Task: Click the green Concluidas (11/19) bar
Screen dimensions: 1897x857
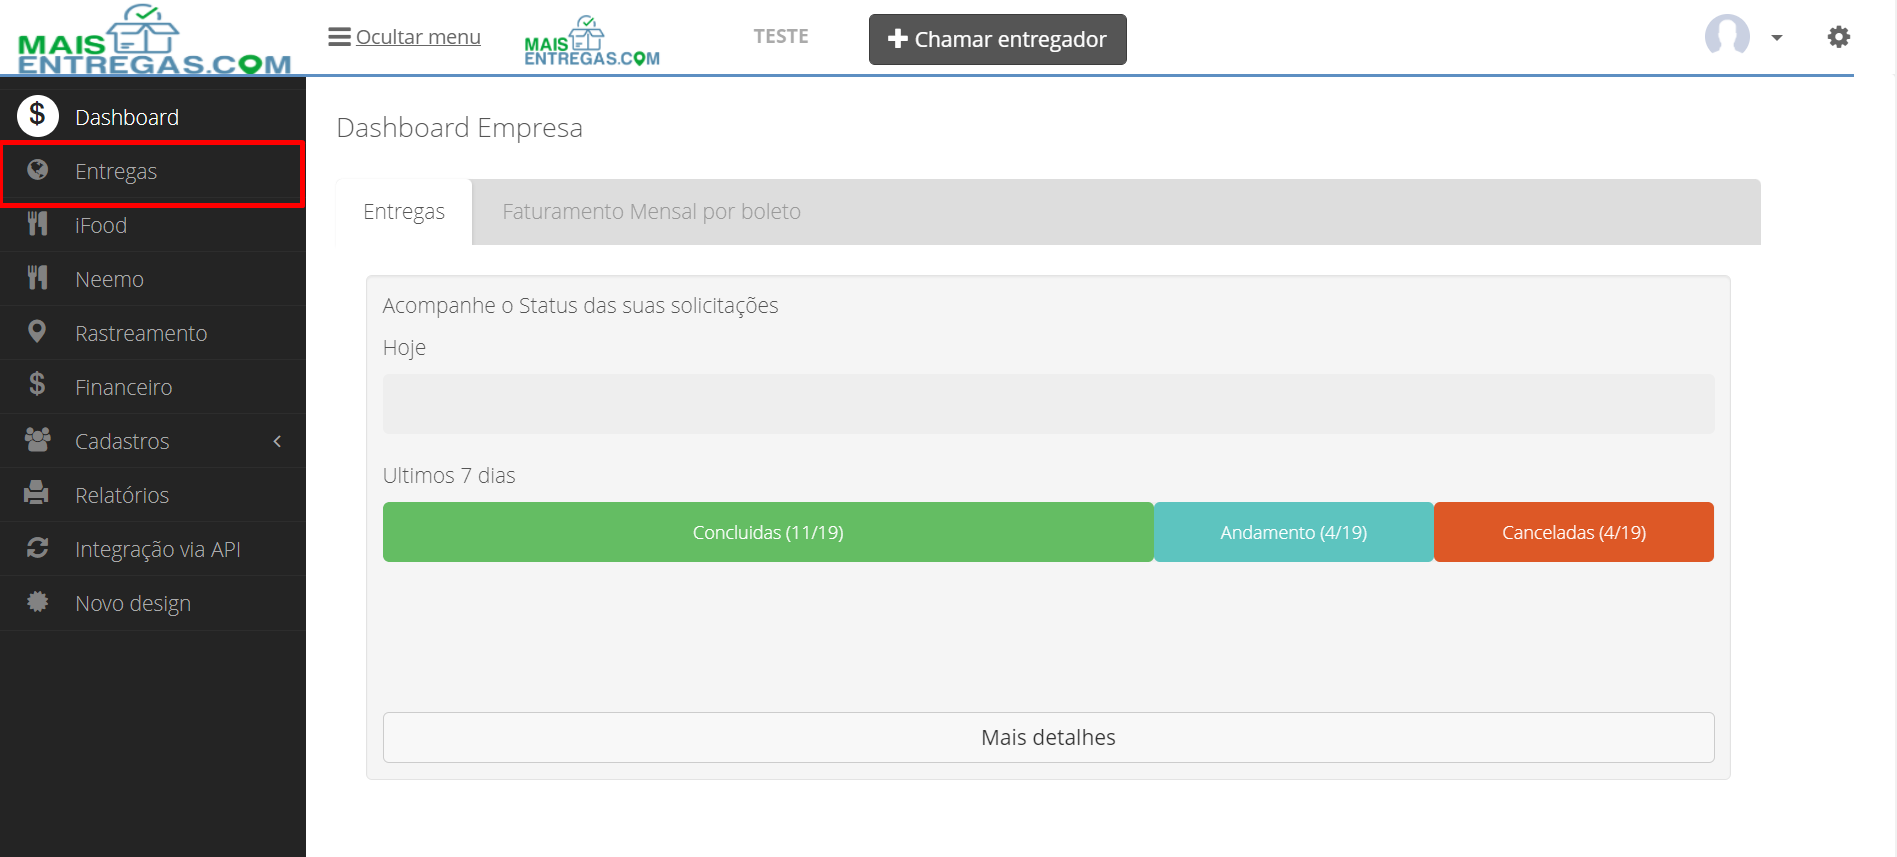Action: (768, 532)
